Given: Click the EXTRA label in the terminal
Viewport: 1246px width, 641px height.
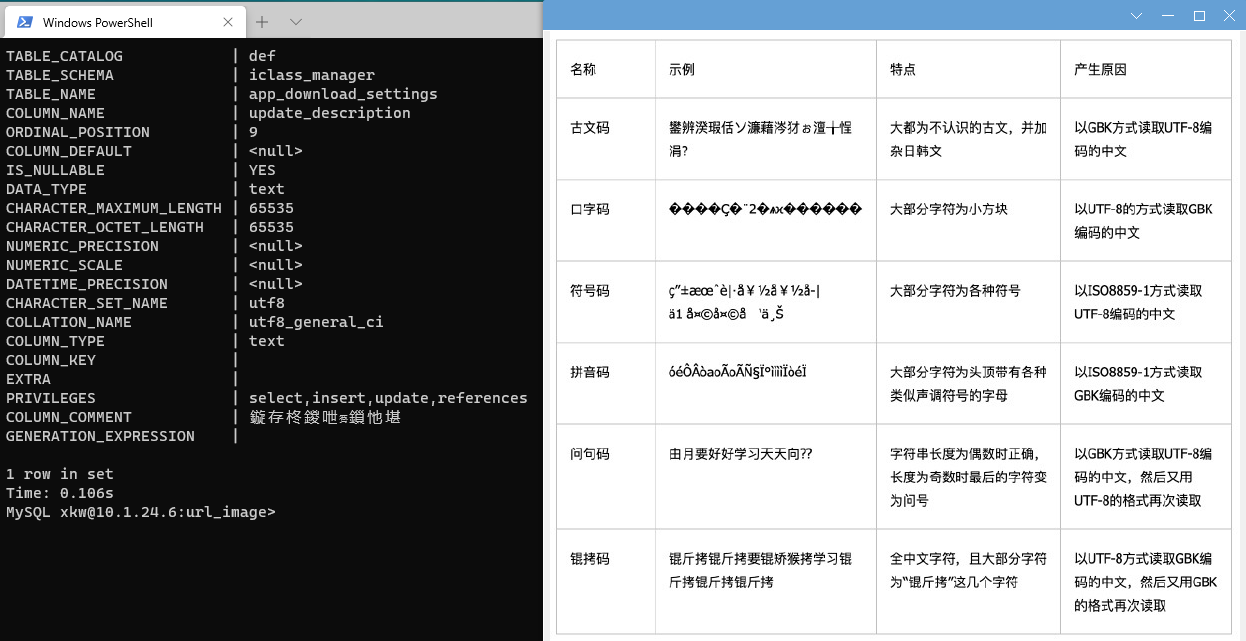Looking at the screenshot, I should click(28, 379).
